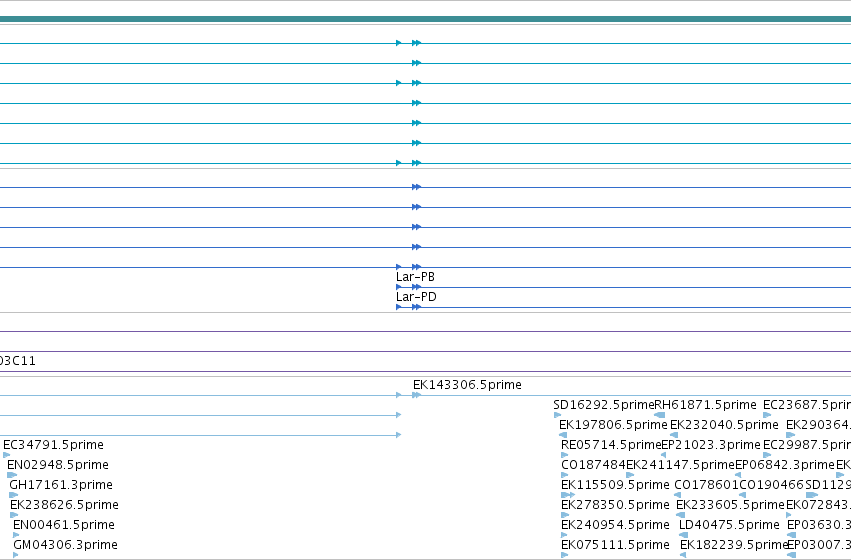Open the GH17161.3prime label

(x=61, y=485)
